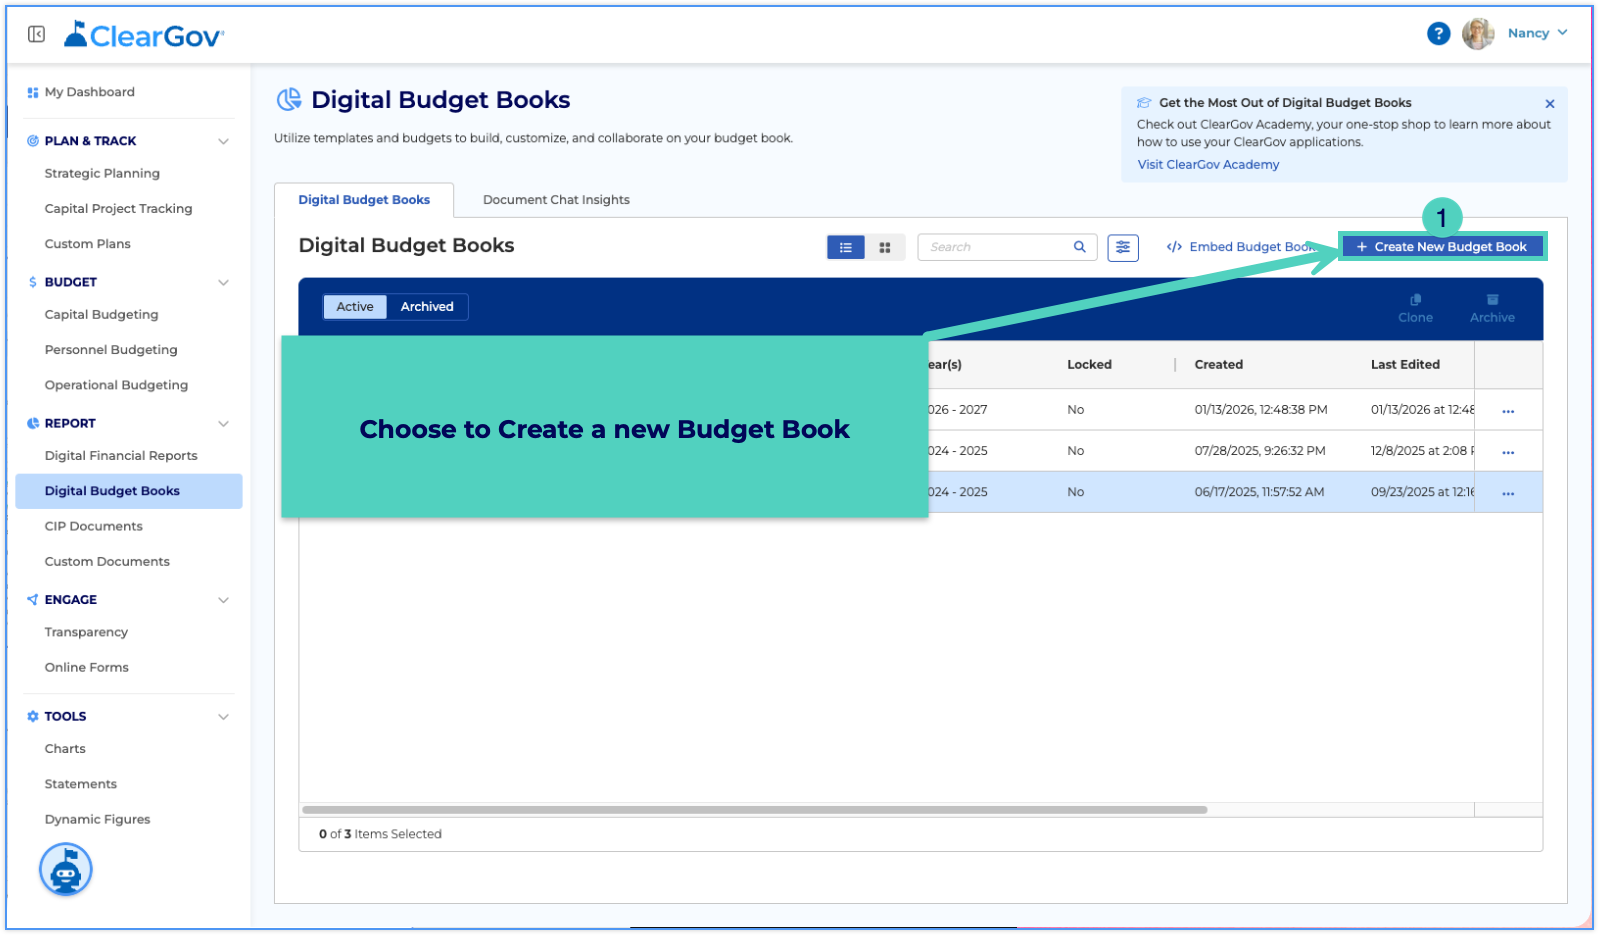Switch to list view
Screen dimensions: 1599x935
[x=846, y=247]
